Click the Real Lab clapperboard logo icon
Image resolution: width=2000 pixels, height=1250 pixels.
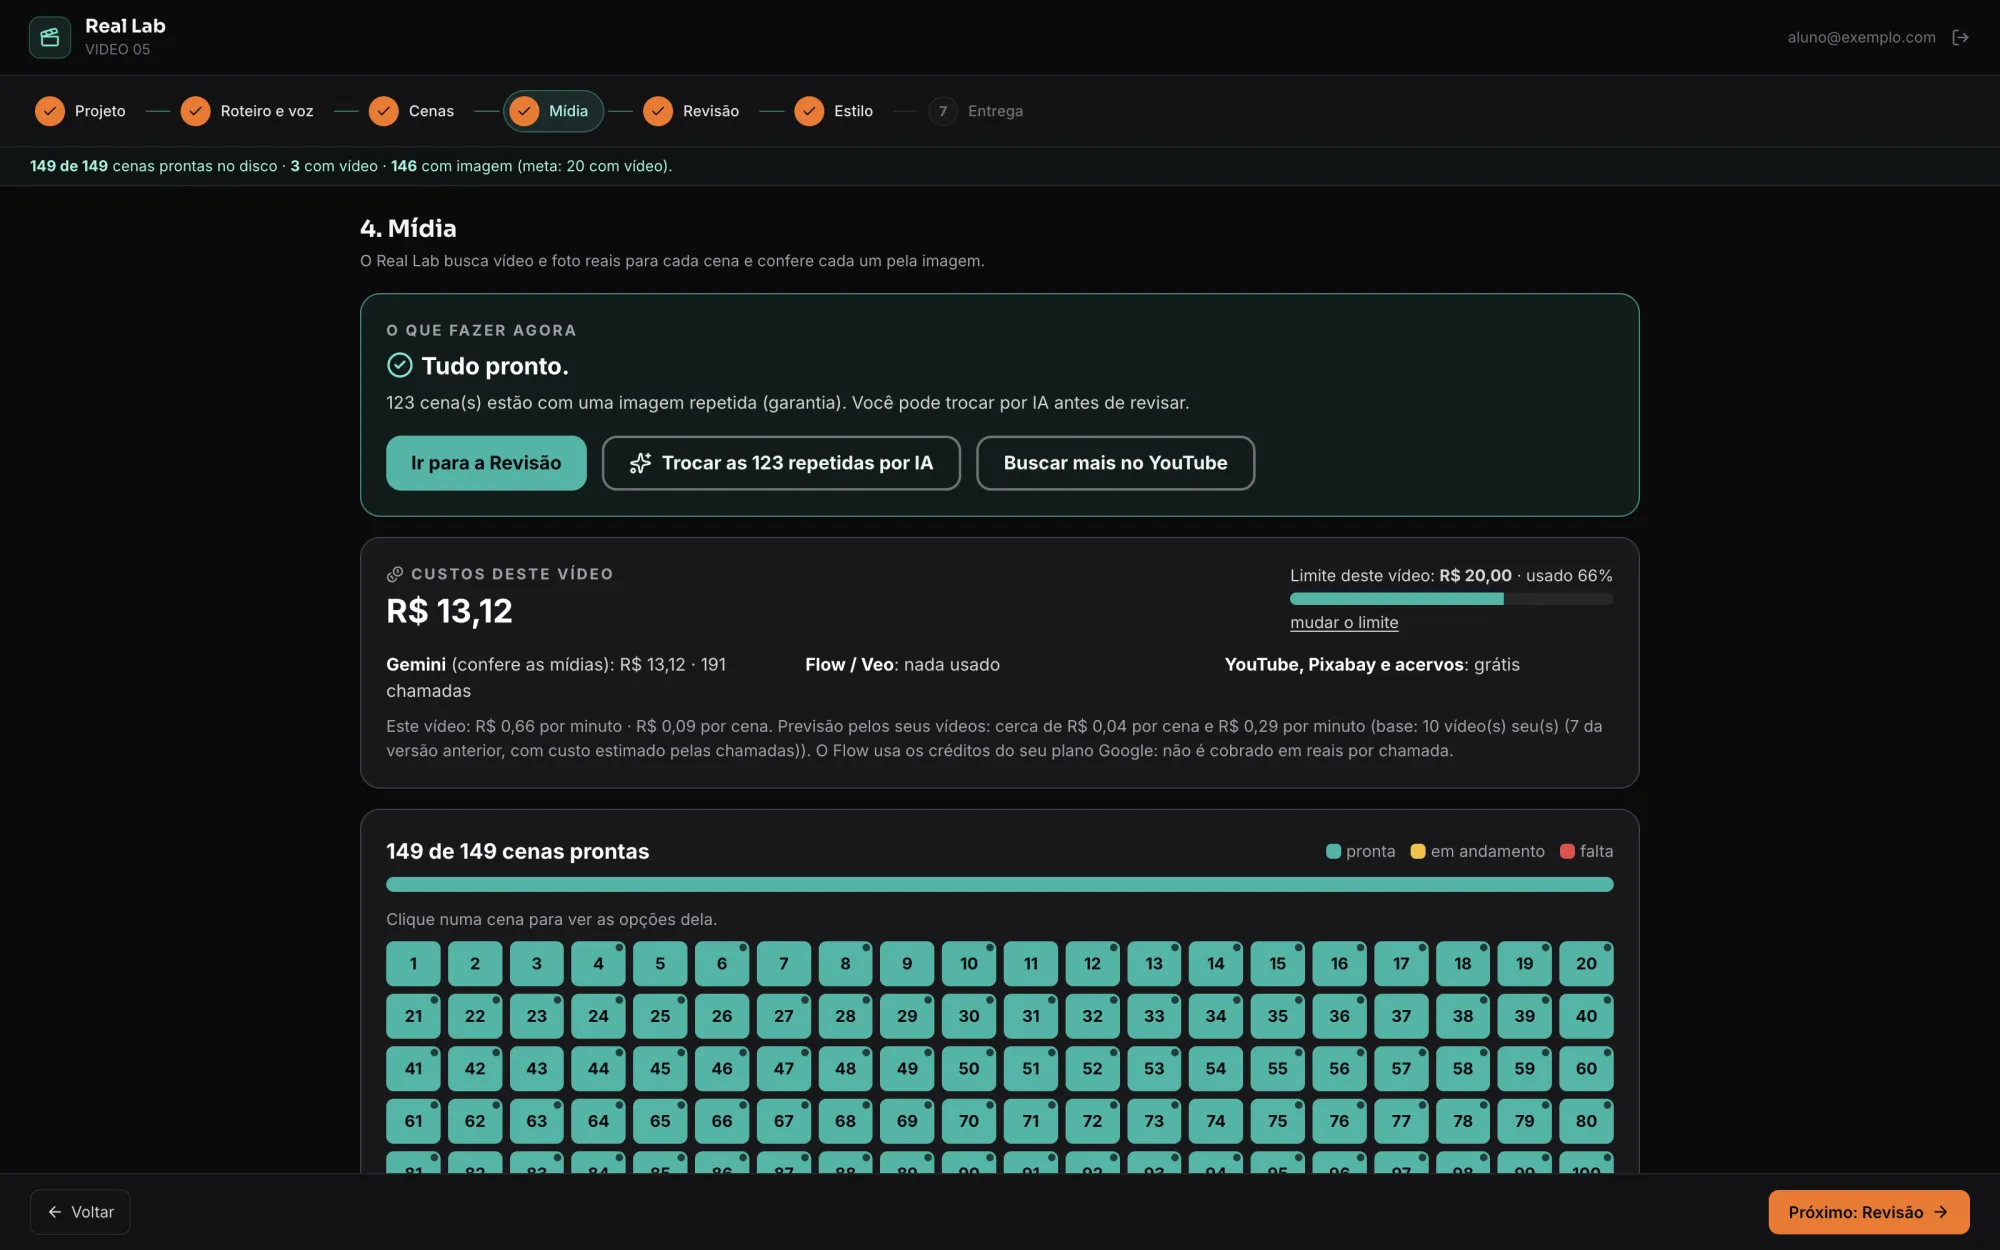point(49,37)
